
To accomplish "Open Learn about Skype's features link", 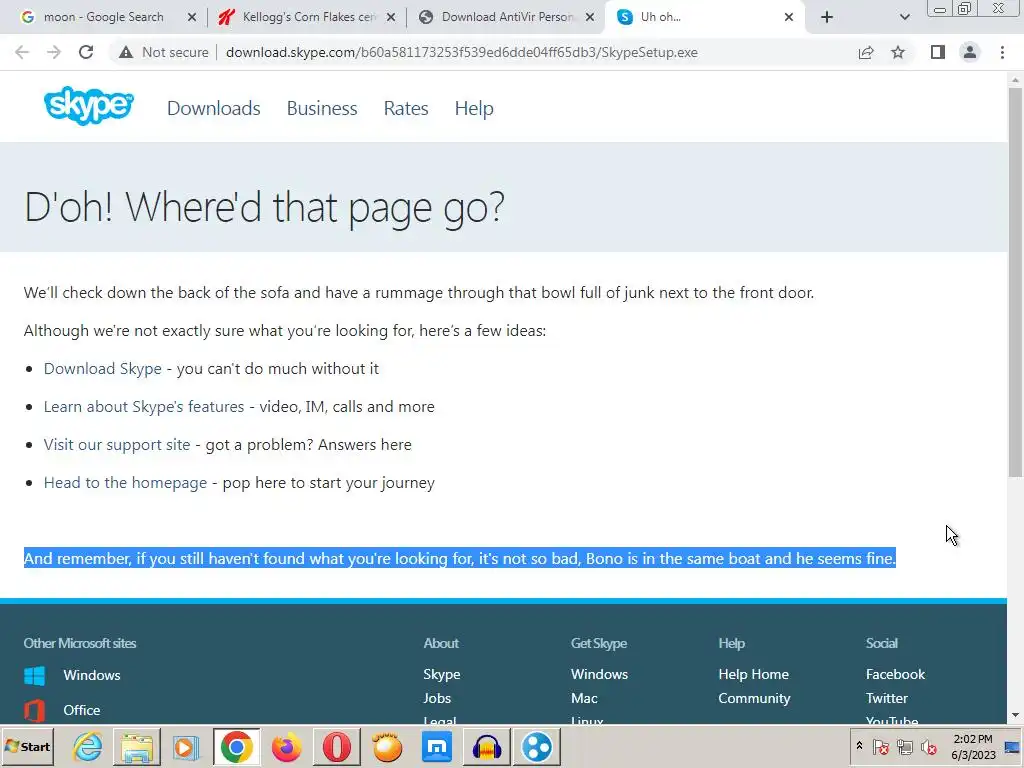I will tap(144, 406).
